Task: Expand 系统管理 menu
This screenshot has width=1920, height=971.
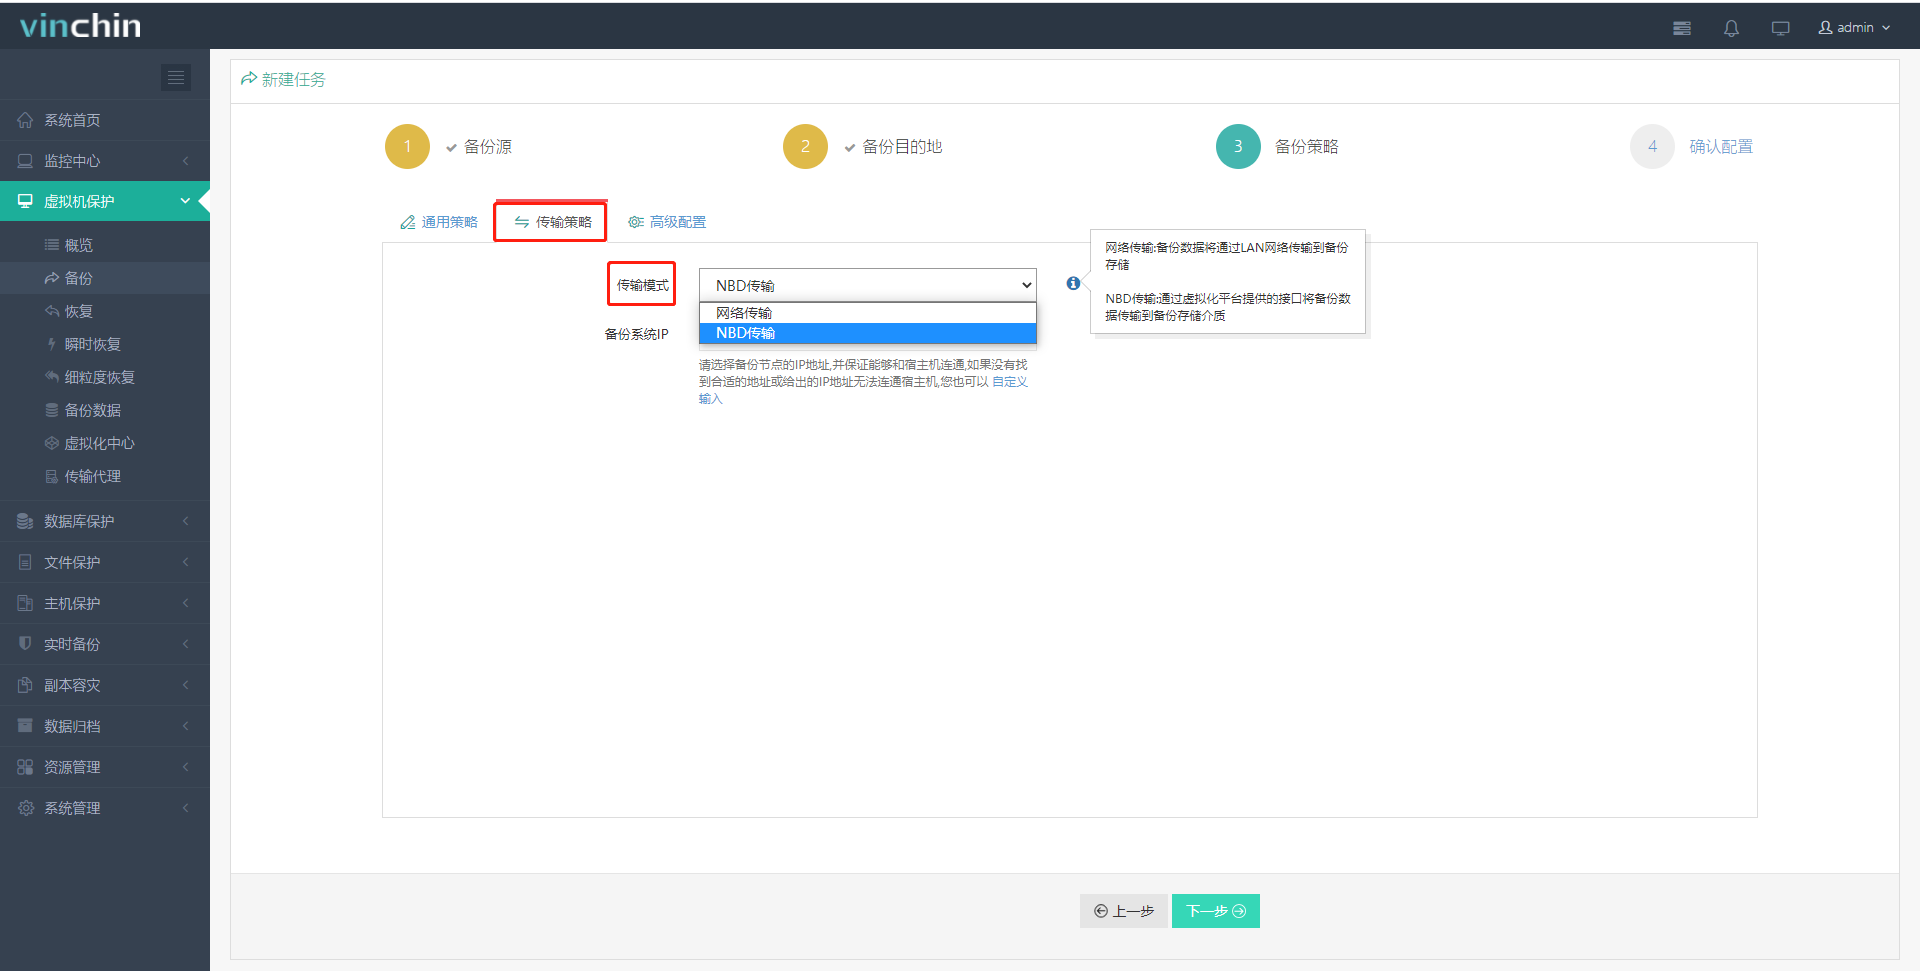Action: click(x=105, y=808)
